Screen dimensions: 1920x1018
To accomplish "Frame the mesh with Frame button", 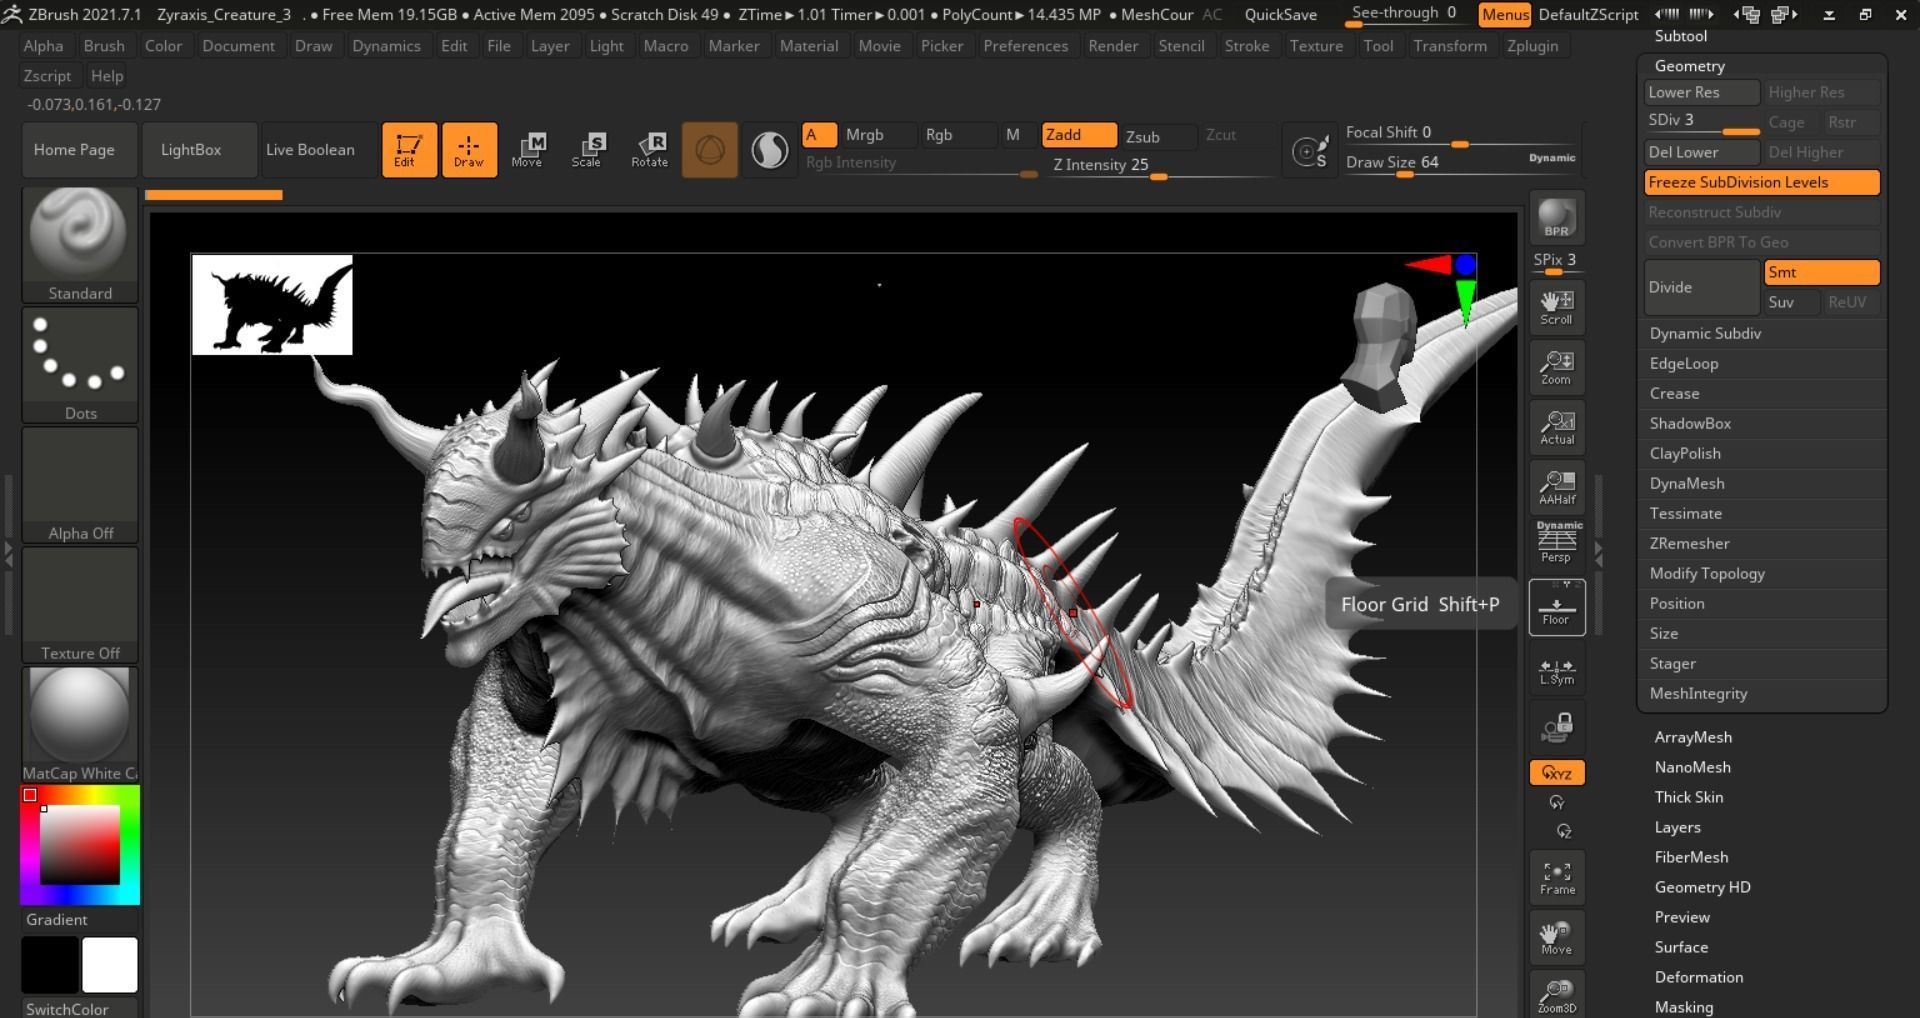I will pyautogui.click(x=1557, y=878).
